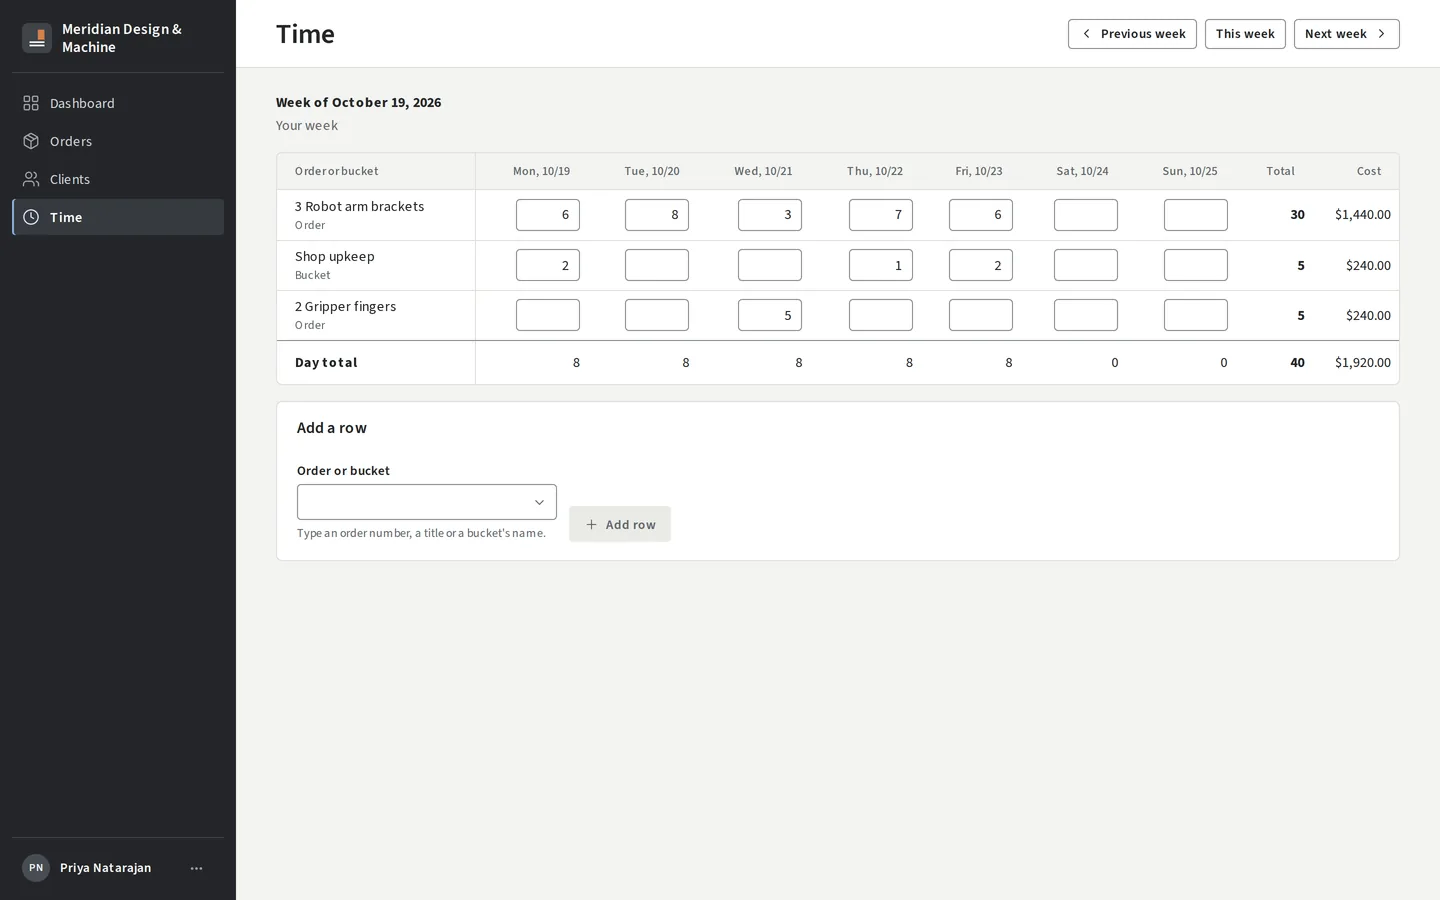Click the $1,440.00 cost value
The image size is (1440, 900).
[x=1363, y=215]
